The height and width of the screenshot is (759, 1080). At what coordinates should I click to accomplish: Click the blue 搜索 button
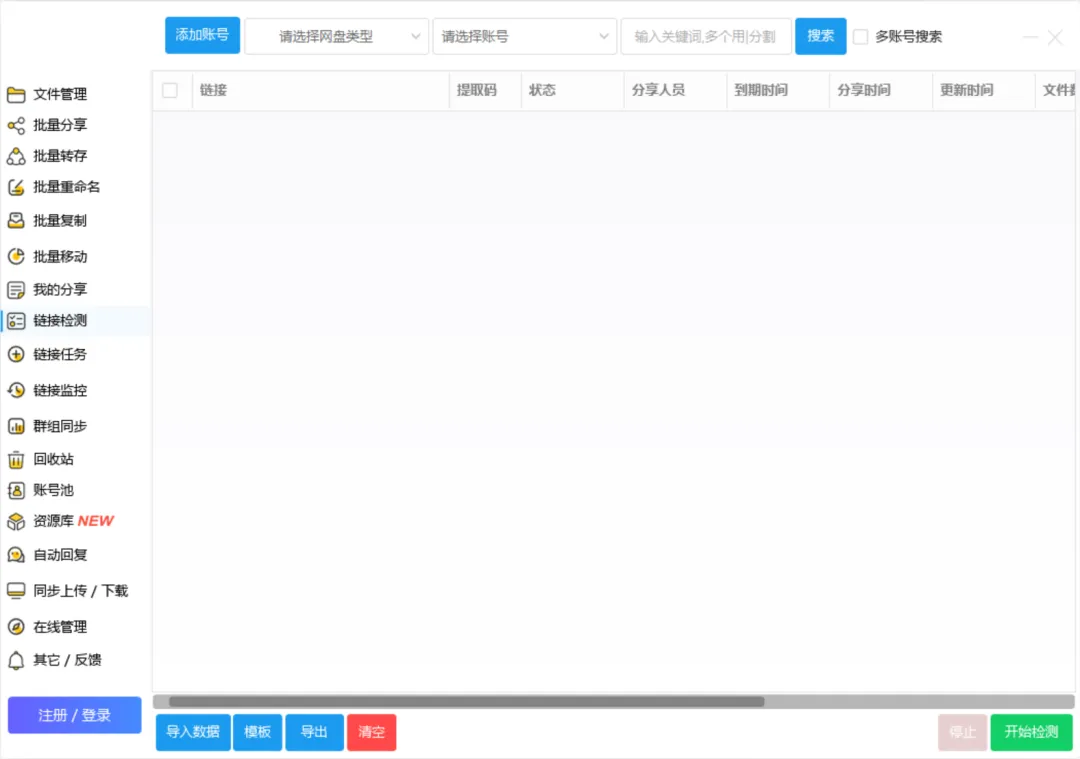820,36
